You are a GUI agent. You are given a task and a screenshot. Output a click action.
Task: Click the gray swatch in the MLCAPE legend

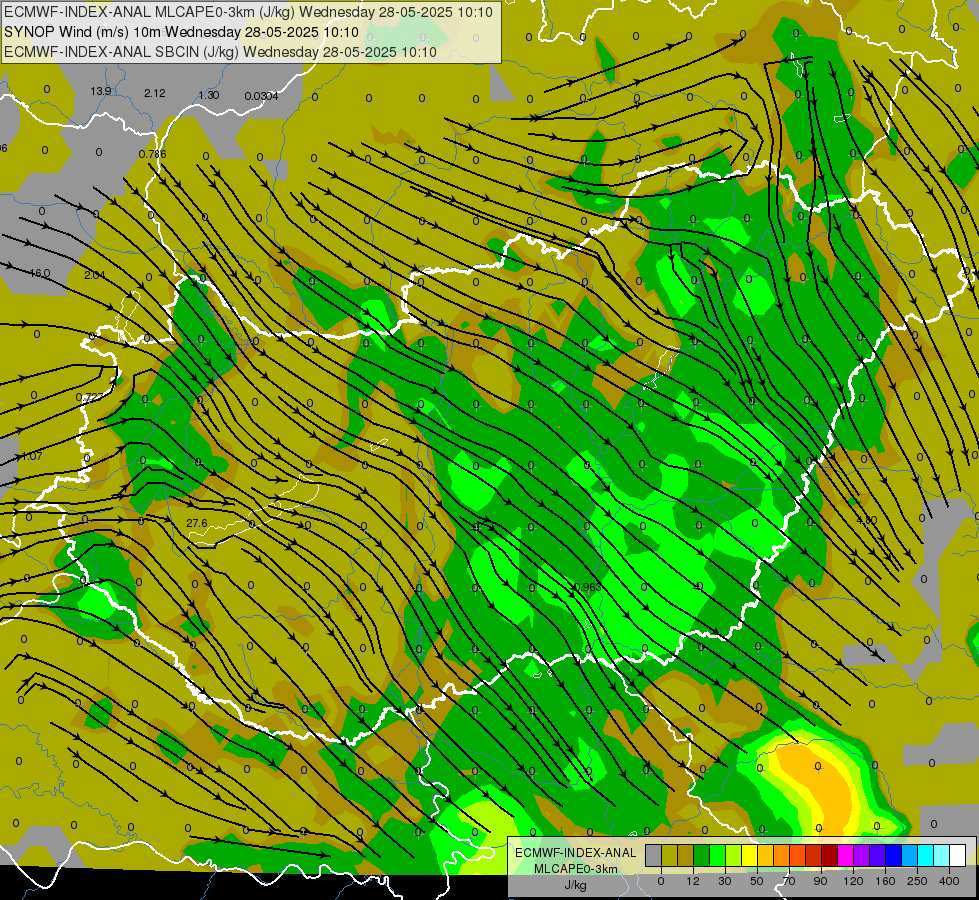point(654,855)
